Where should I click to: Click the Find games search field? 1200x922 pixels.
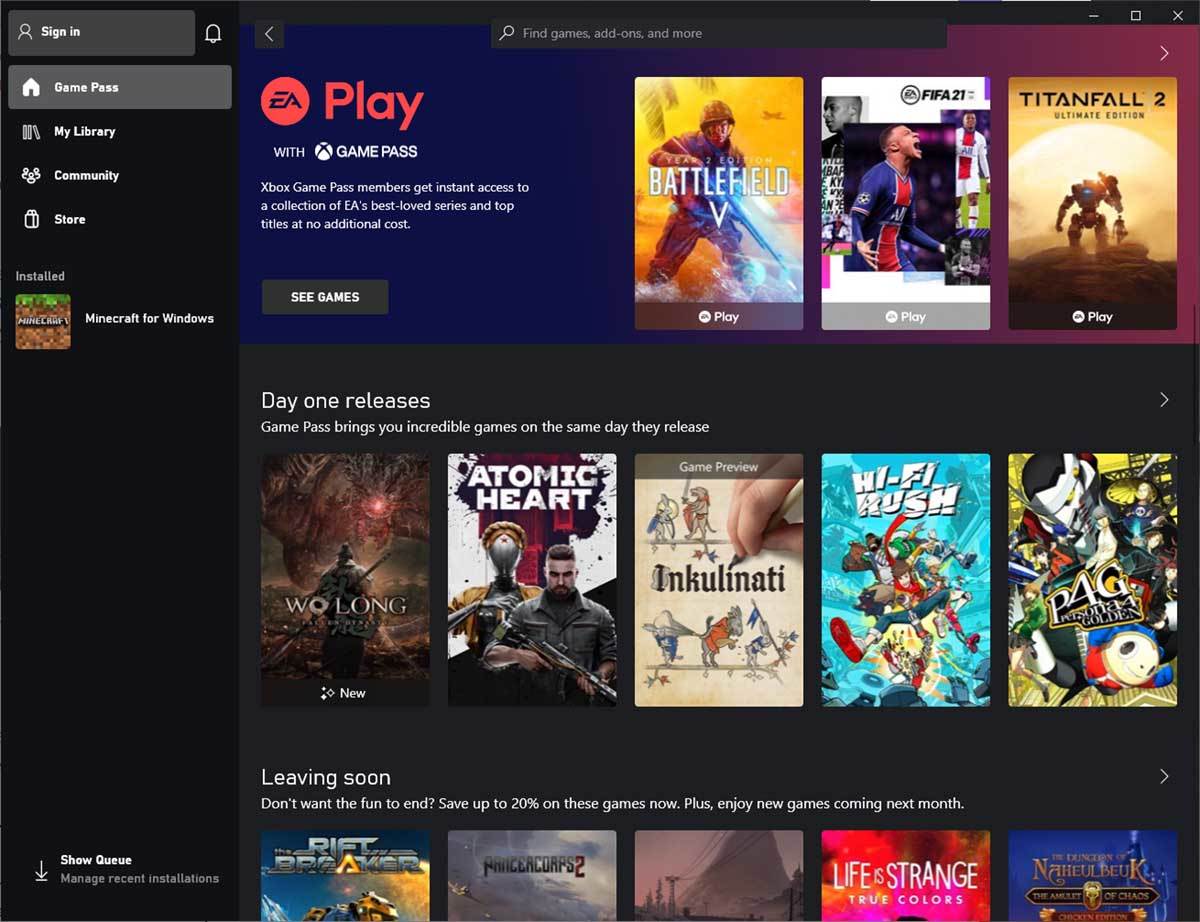pyautogui.click(x=718, y=33)
